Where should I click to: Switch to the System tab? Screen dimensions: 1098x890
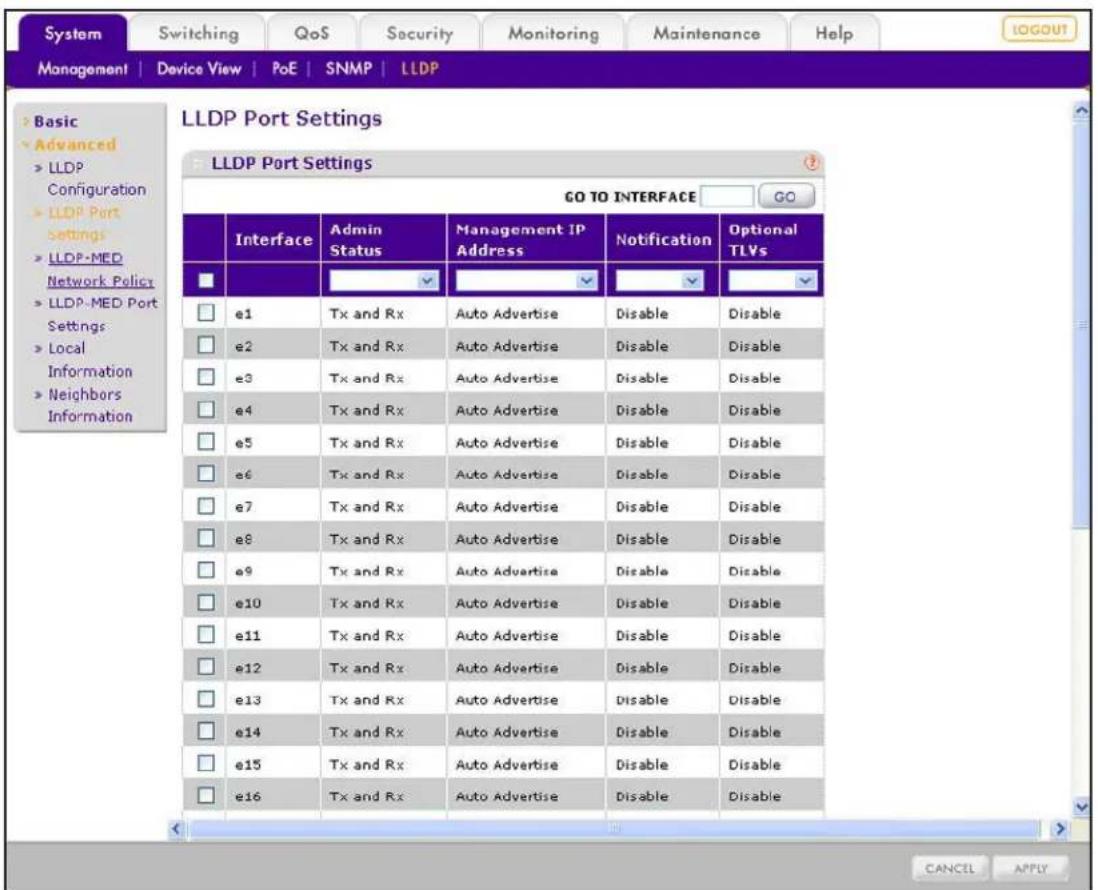(73, 33)
